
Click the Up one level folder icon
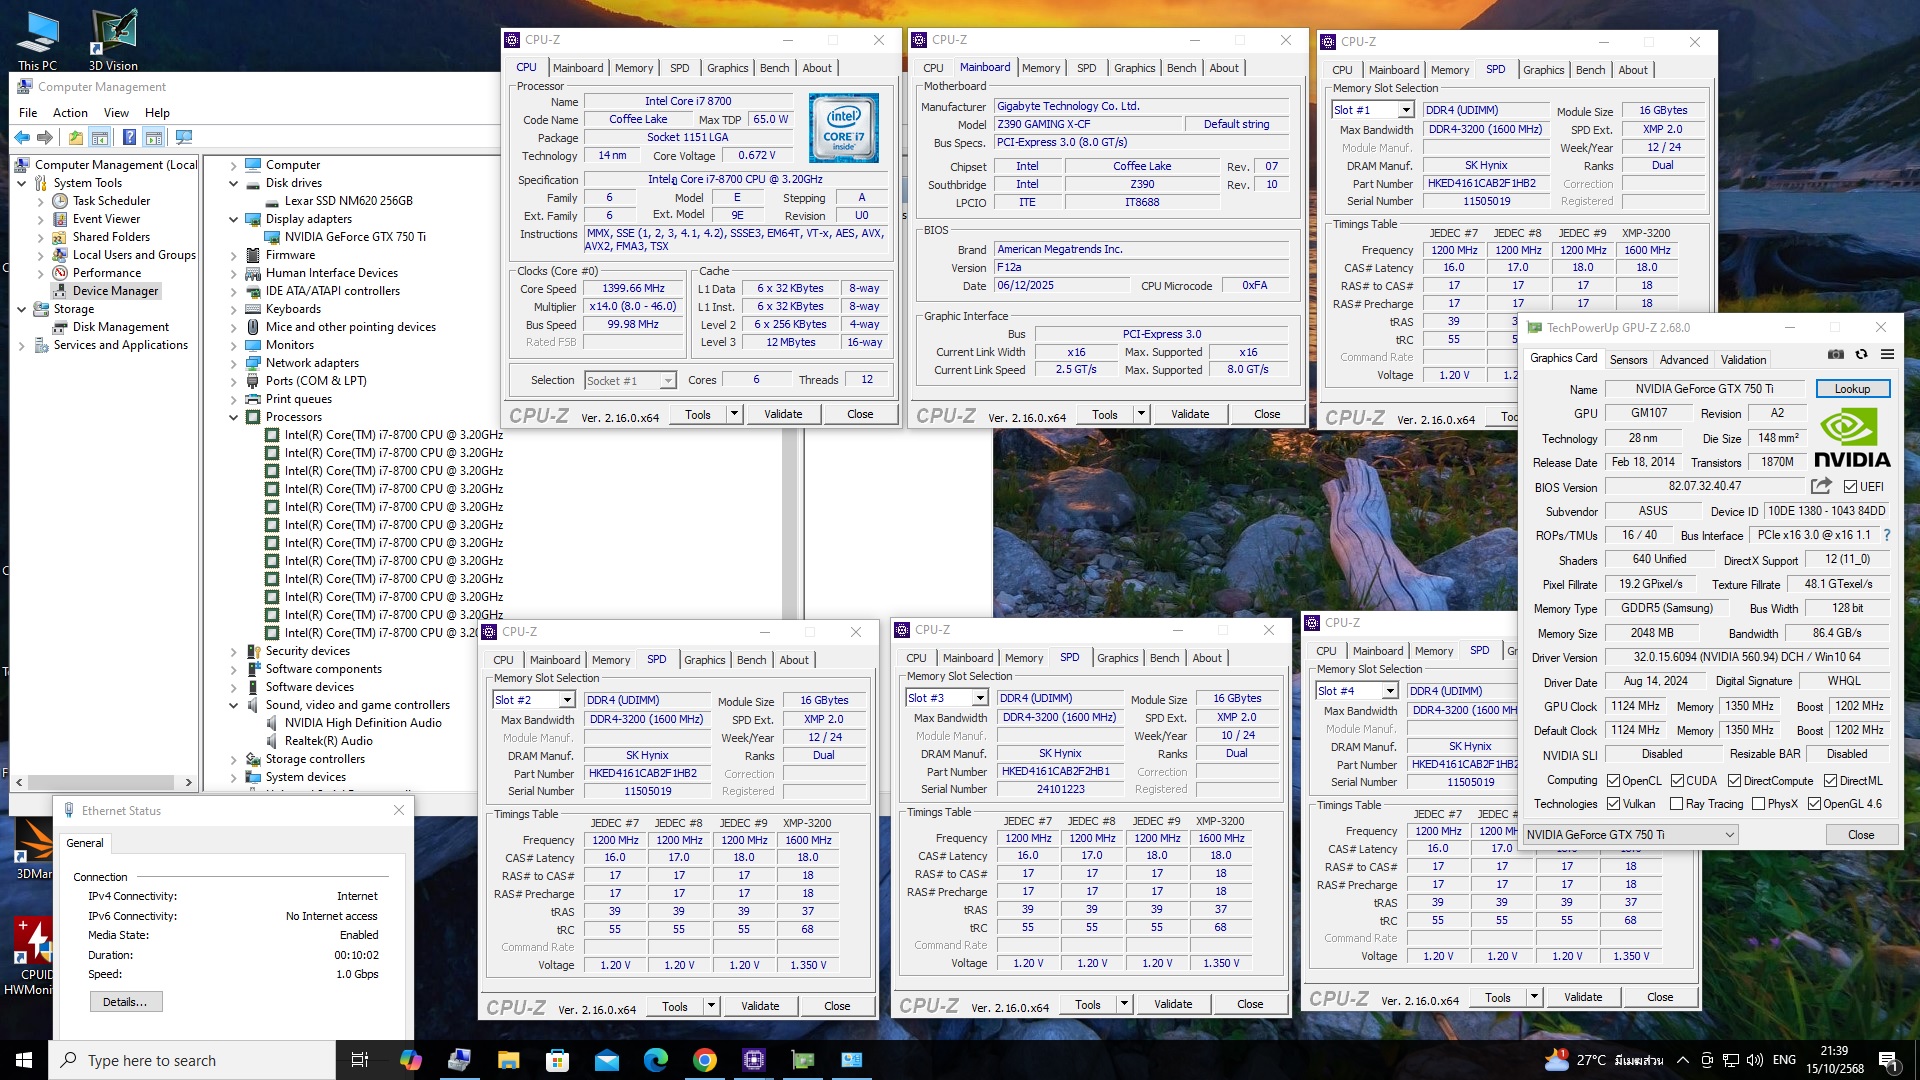[75, 137]
